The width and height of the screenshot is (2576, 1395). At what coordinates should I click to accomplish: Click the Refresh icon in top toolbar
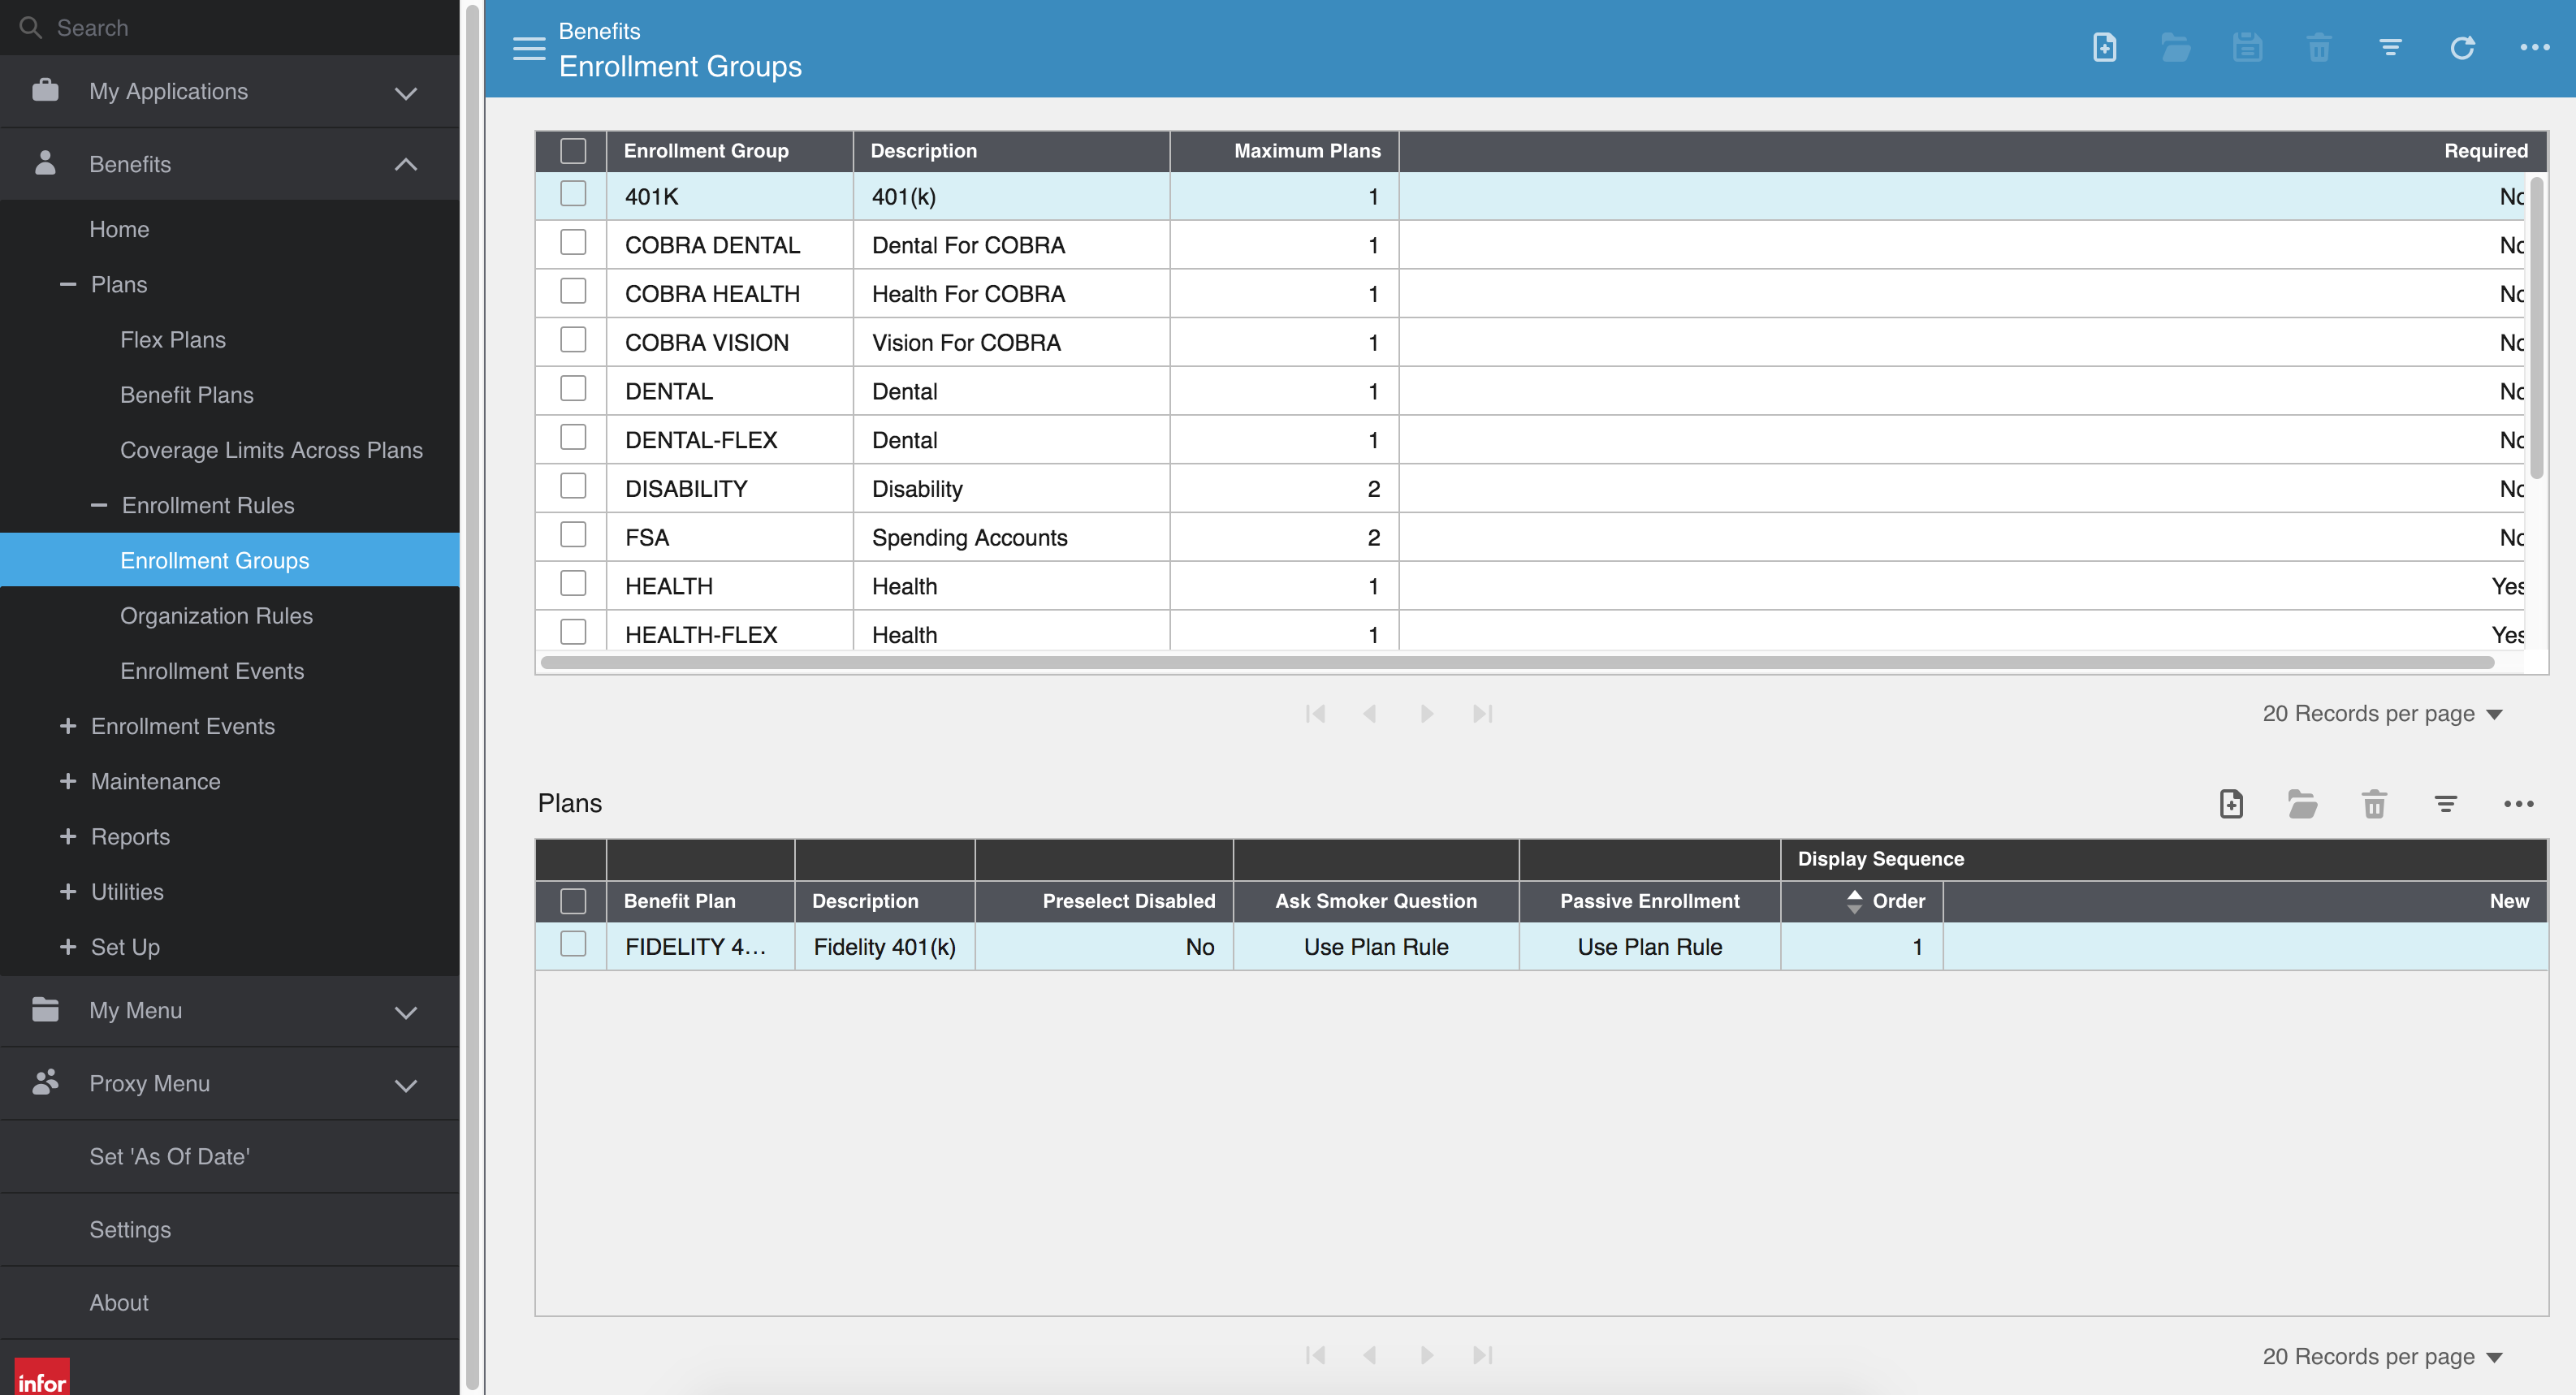pyautogui.click(x=2462, y=47)
